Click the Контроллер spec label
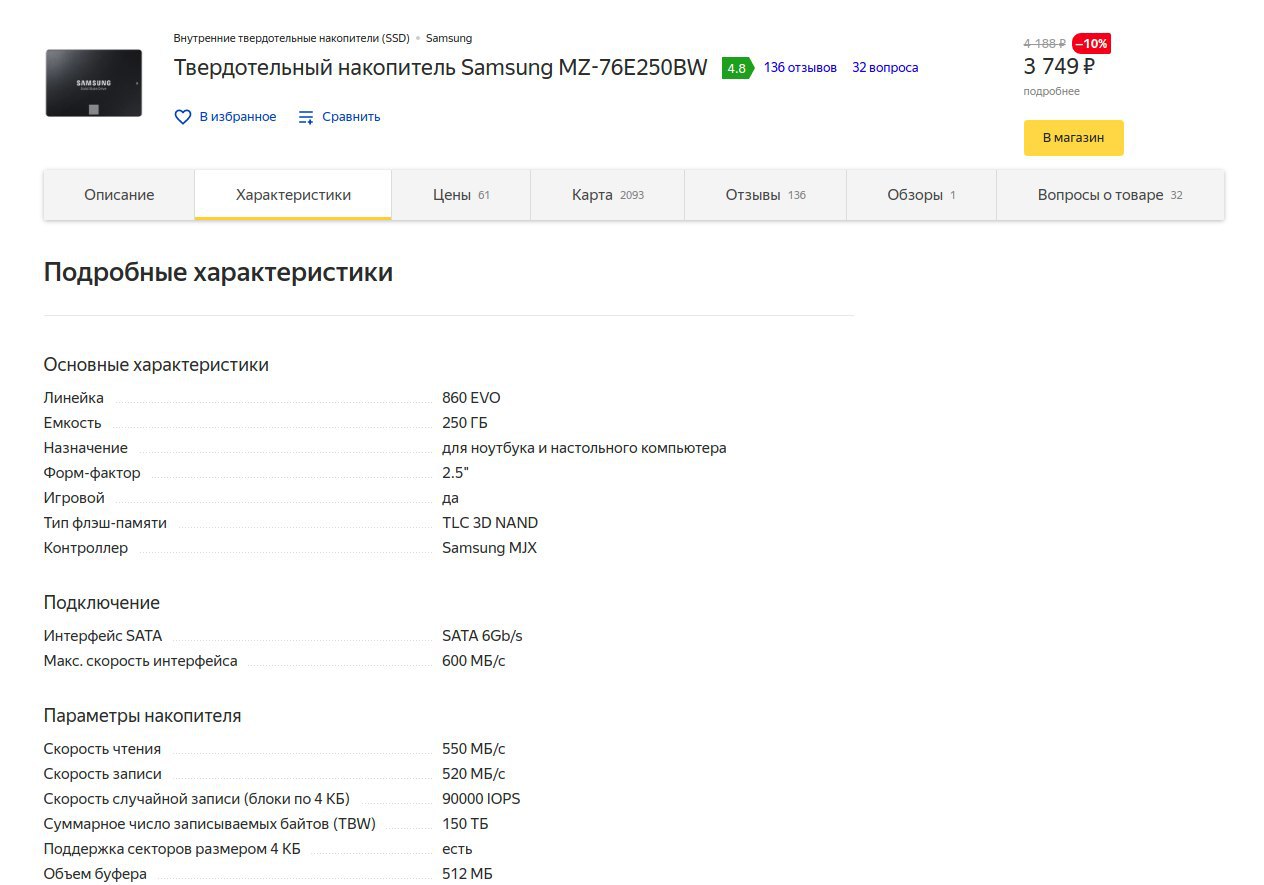 86,548
